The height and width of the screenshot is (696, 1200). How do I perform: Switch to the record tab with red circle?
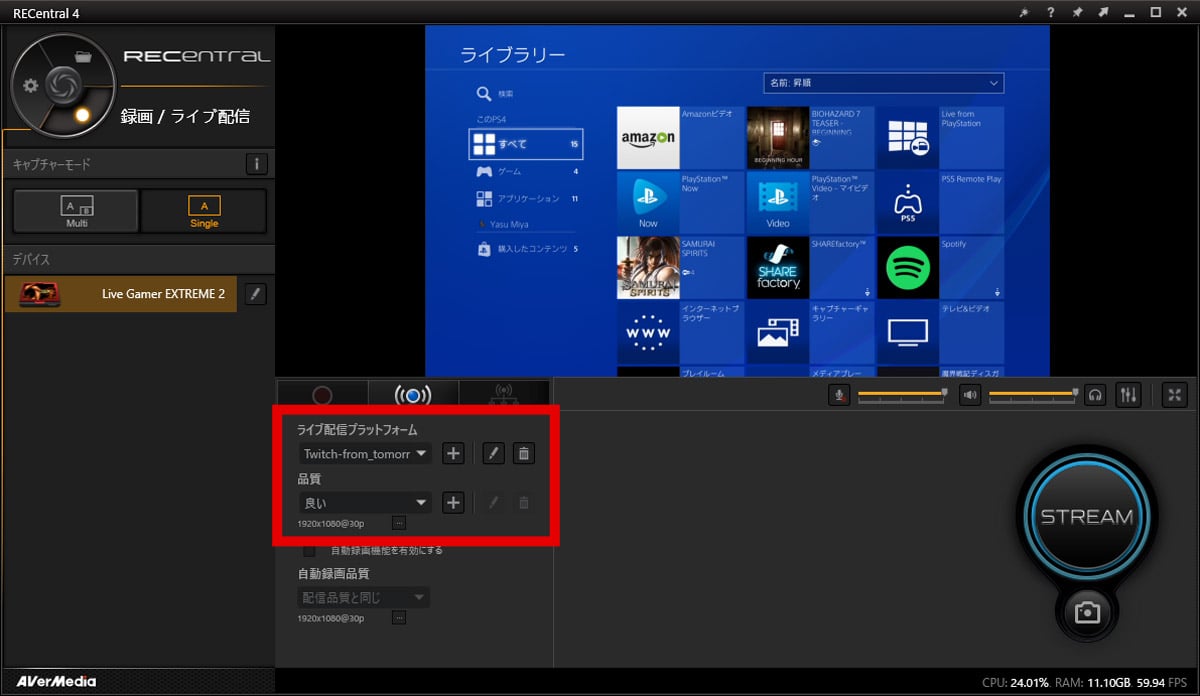[x=322, y=396]
